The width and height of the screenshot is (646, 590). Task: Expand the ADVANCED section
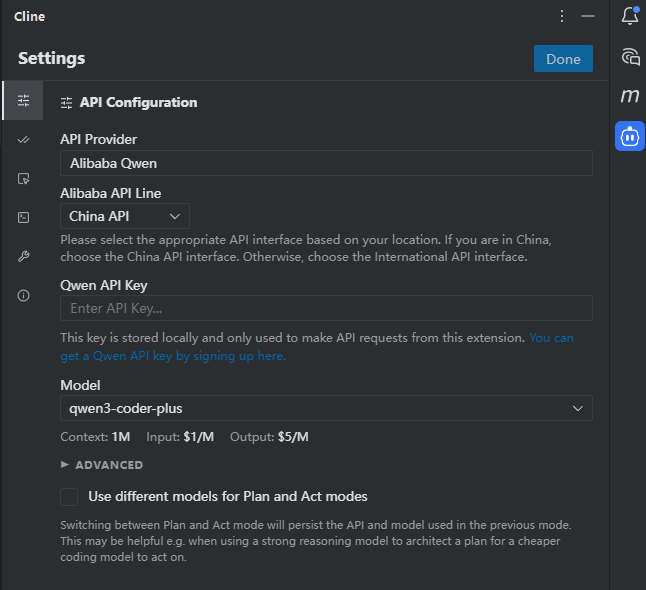tap(102, 465)
